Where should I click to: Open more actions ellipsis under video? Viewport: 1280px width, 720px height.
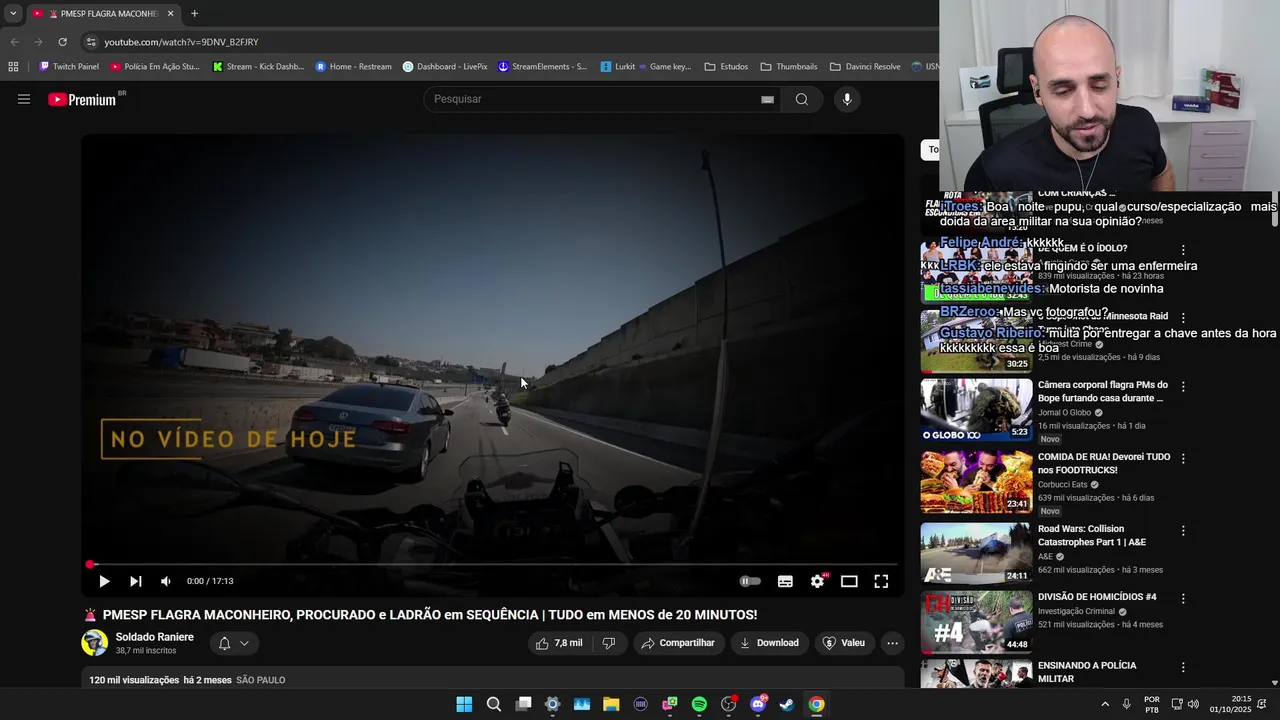pos(892,643)
